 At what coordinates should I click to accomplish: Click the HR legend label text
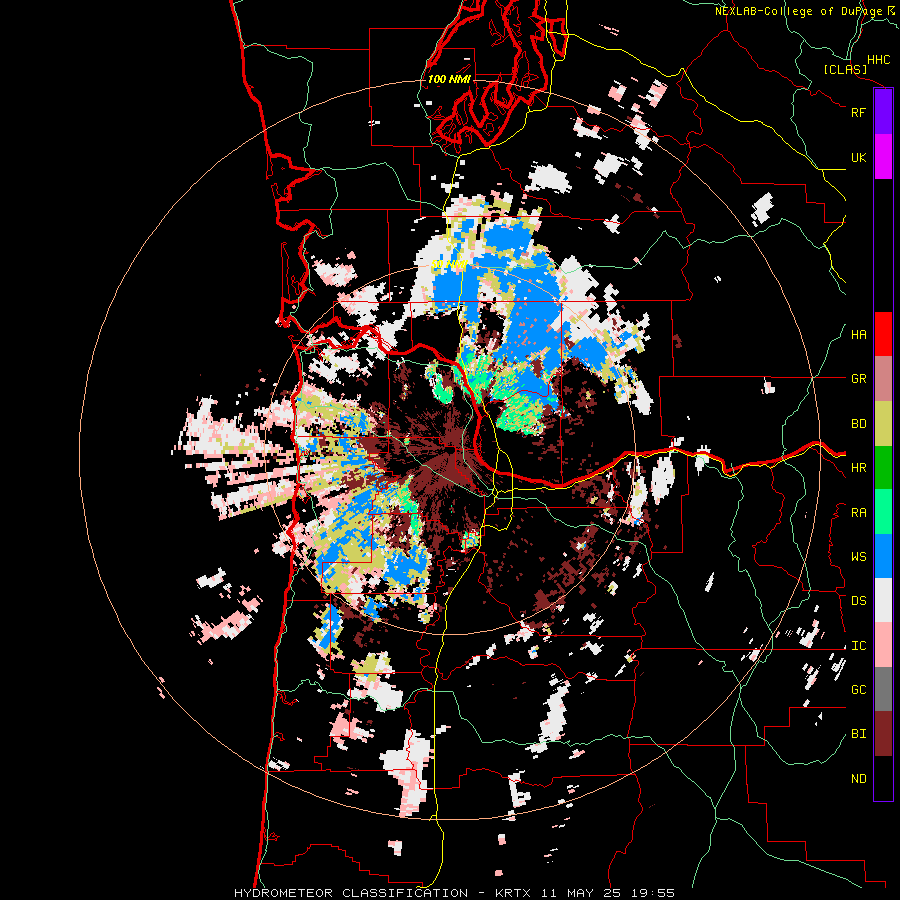858,468
